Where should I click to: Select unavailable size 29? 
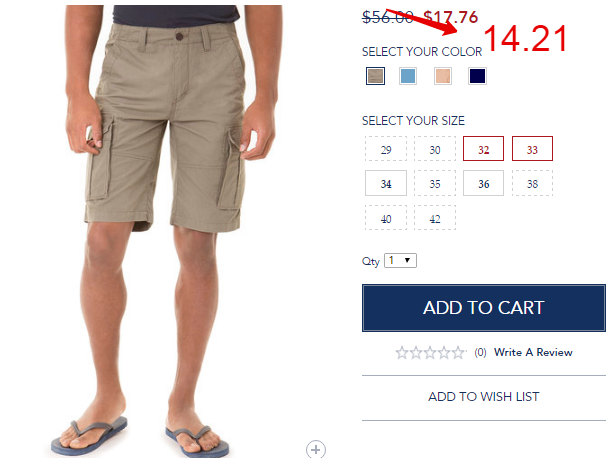tap(386, 149)
